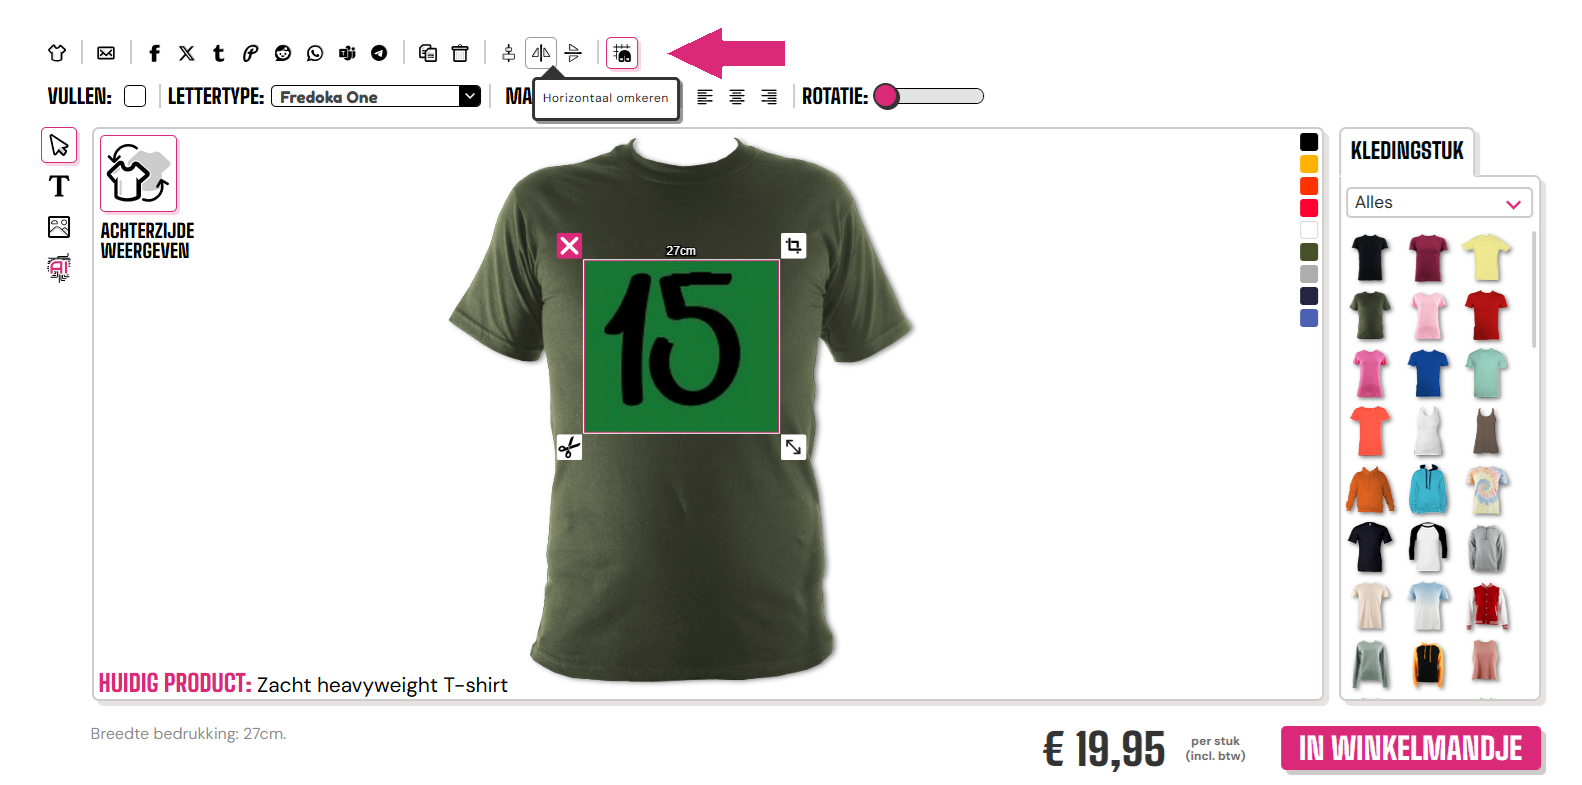Expand the Alles garment category dropdown

[1439, 203]
